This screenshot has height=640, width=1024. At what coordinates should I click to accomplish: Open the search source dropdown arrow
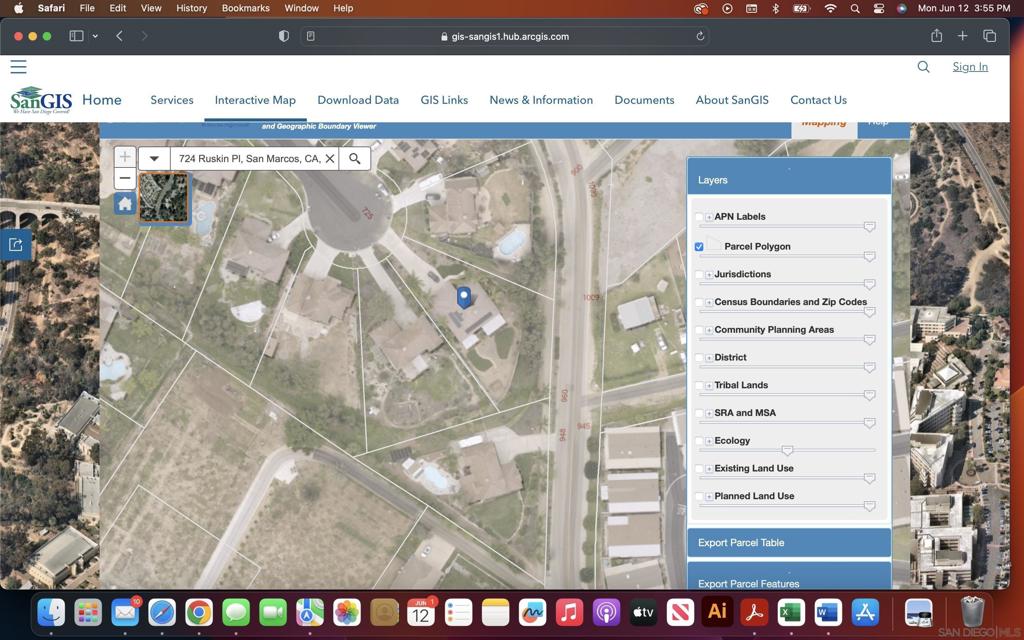click(x=154, y=158)
